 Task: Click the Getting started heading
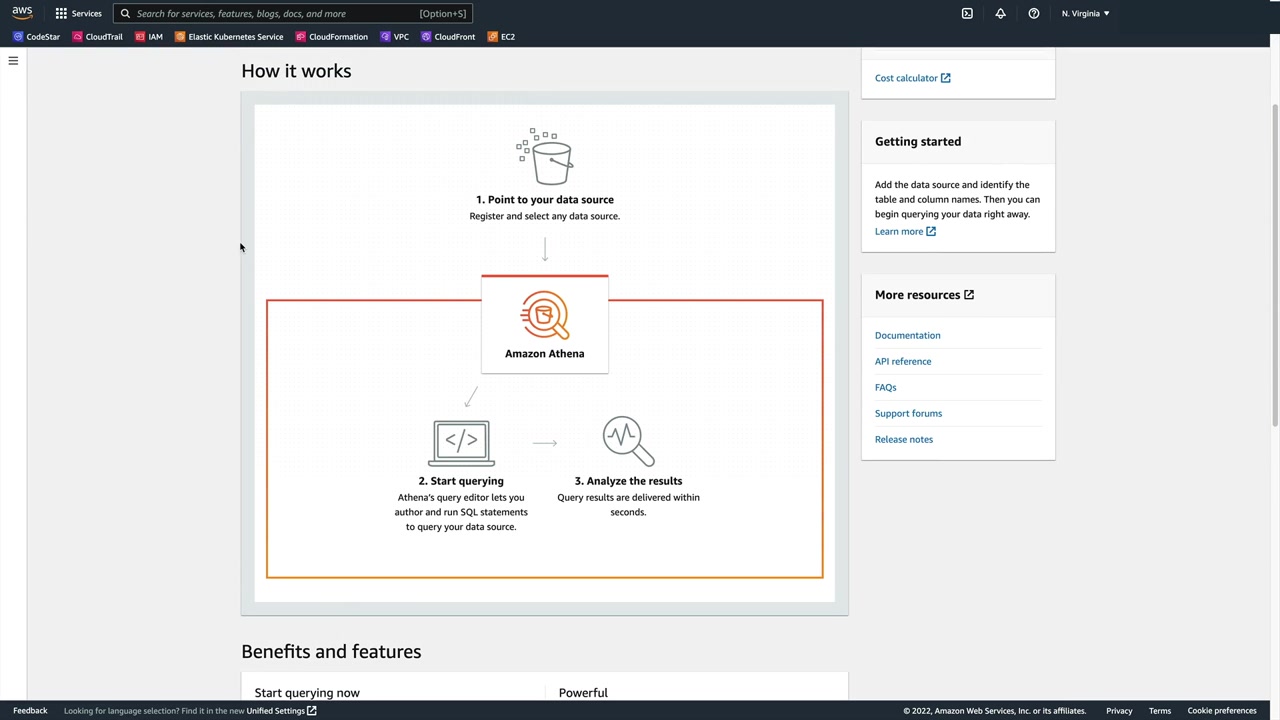918,142
